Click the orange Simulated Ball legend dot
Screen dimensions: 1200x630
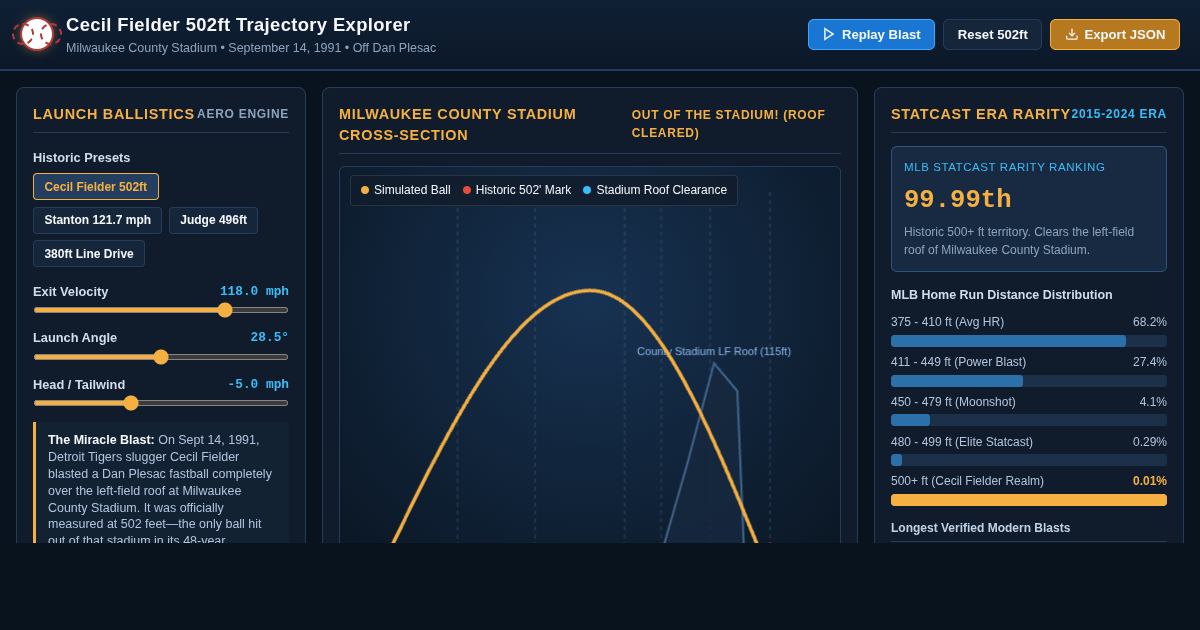365,190
